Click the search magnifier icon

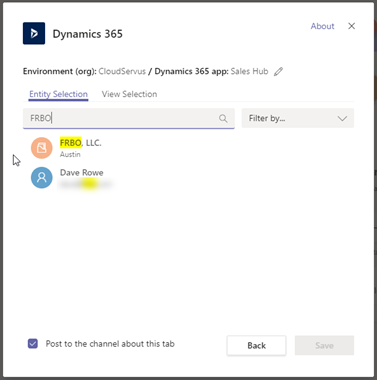coord(223,118)
